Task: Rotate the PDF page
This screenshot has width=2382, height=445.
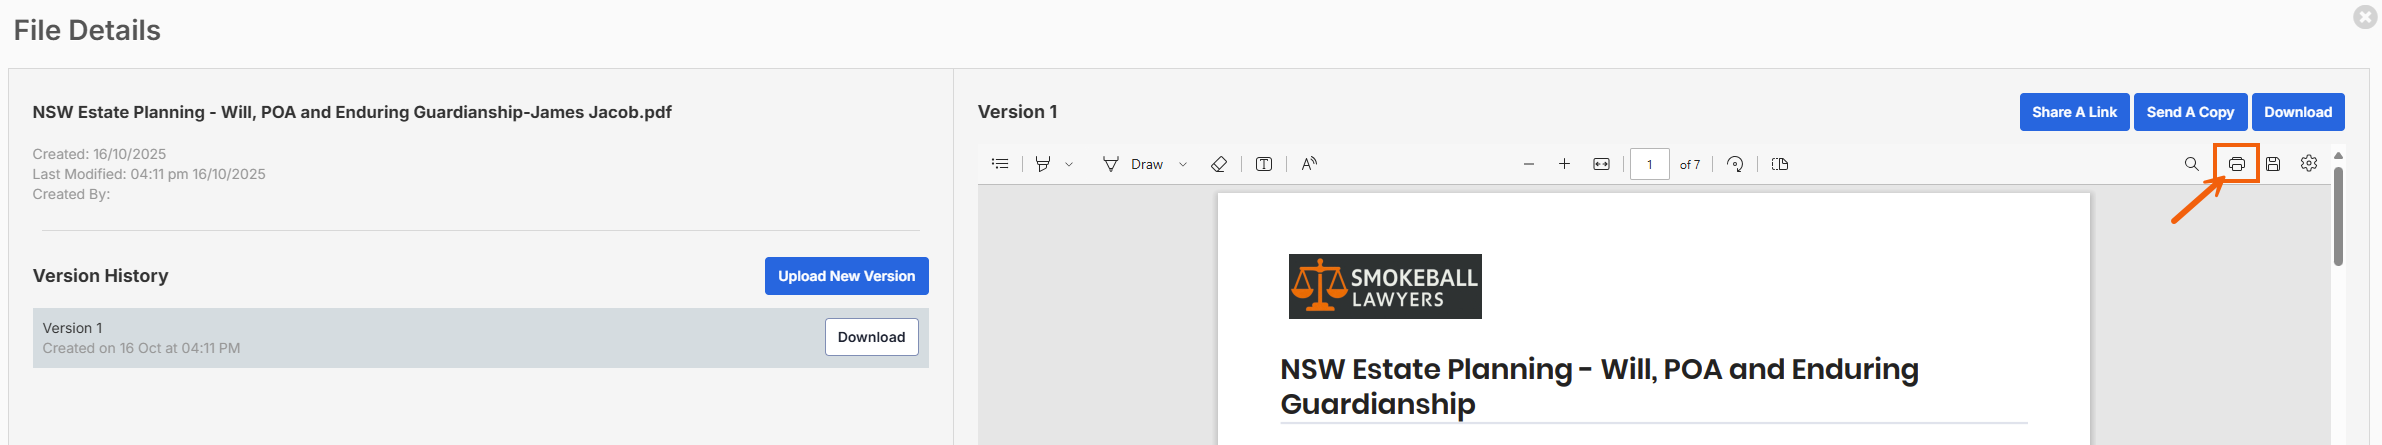Action: pyautogui.click(x=1735, y=164)
